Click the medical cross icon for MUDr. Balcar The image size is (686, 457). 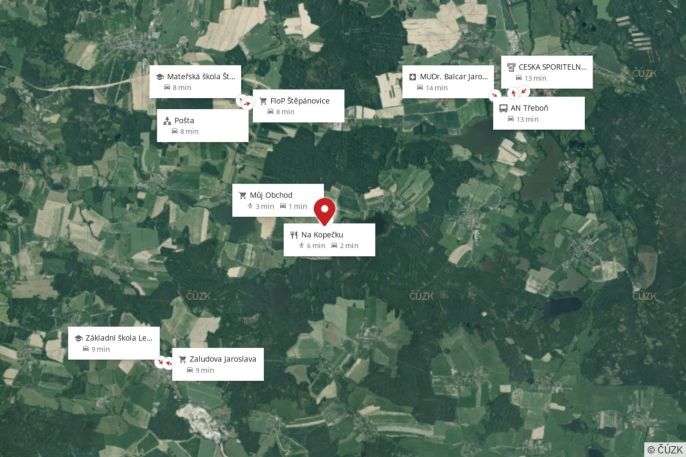[x=412, y=77]
